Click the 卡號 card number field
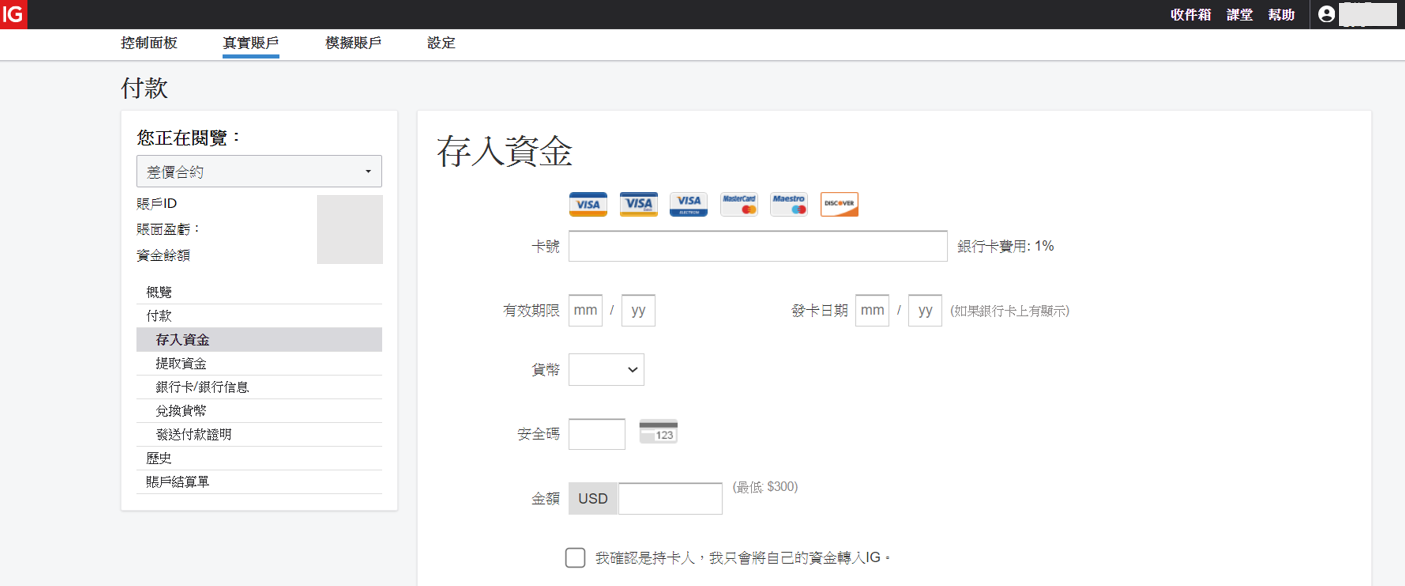The height and width of the screenshot is (586, 1405). 758,246
